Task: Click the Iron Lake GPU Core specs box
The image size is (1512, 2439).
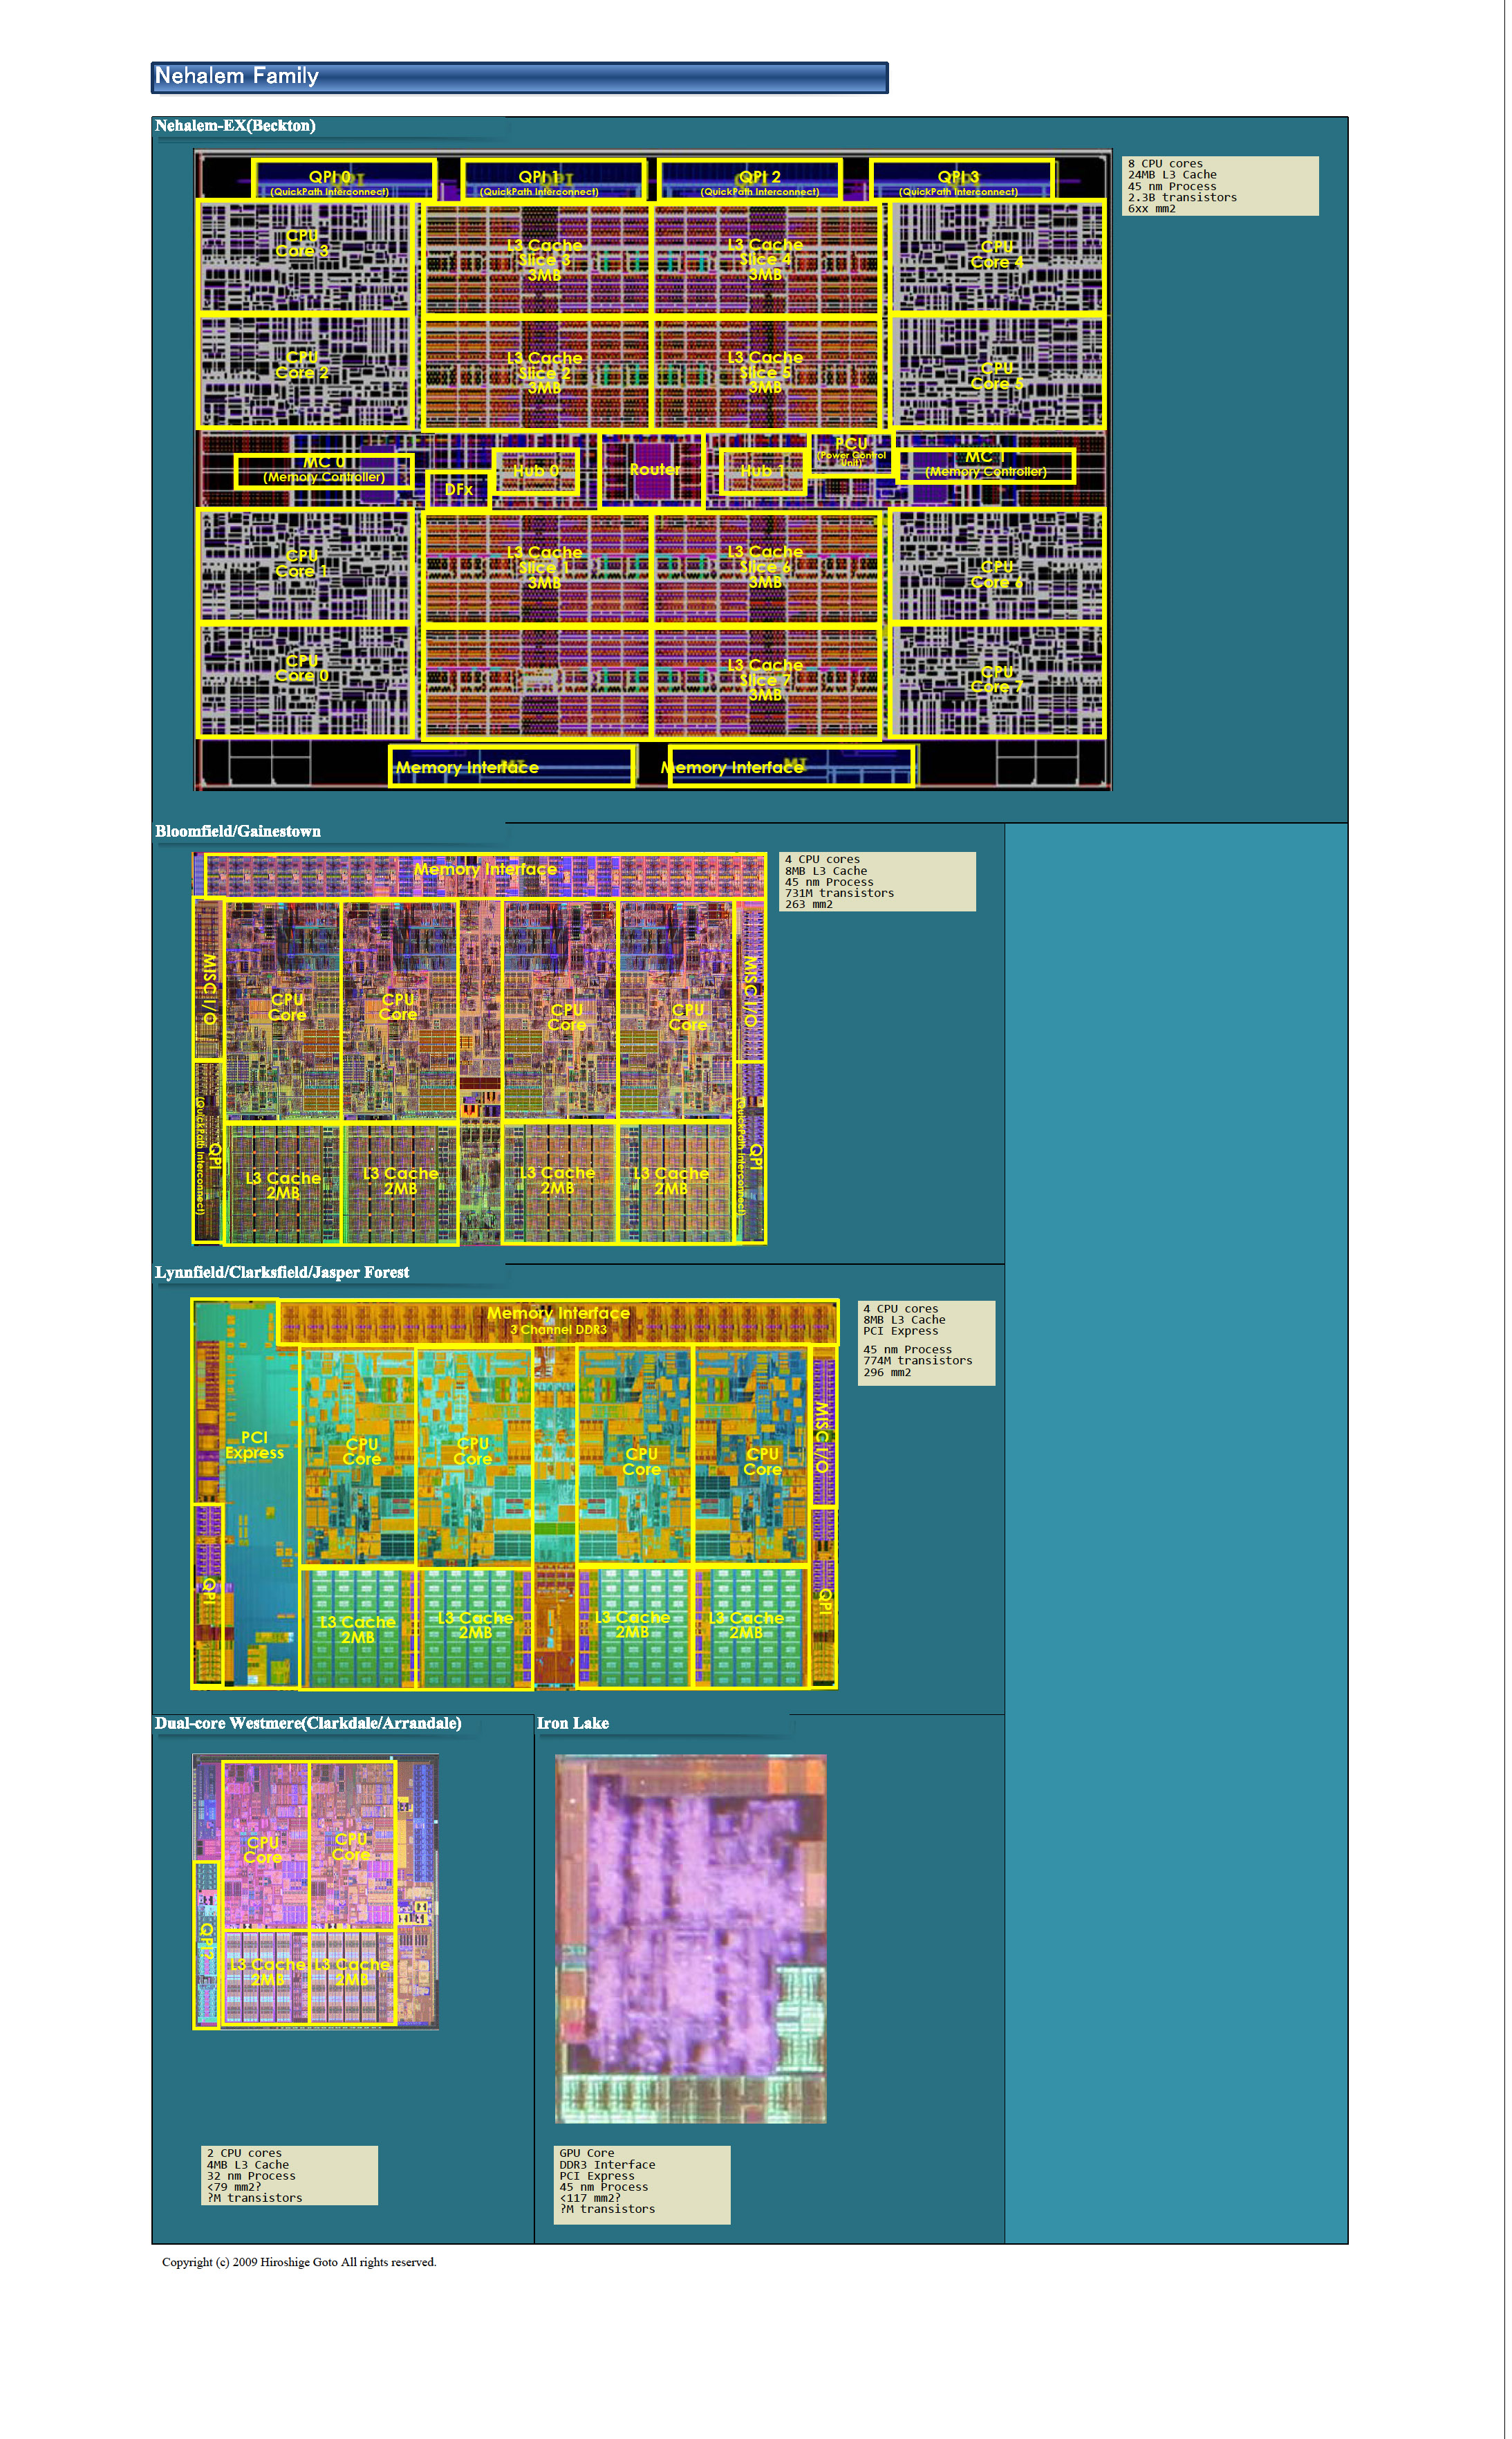Action: click(x=642, y=2184)
